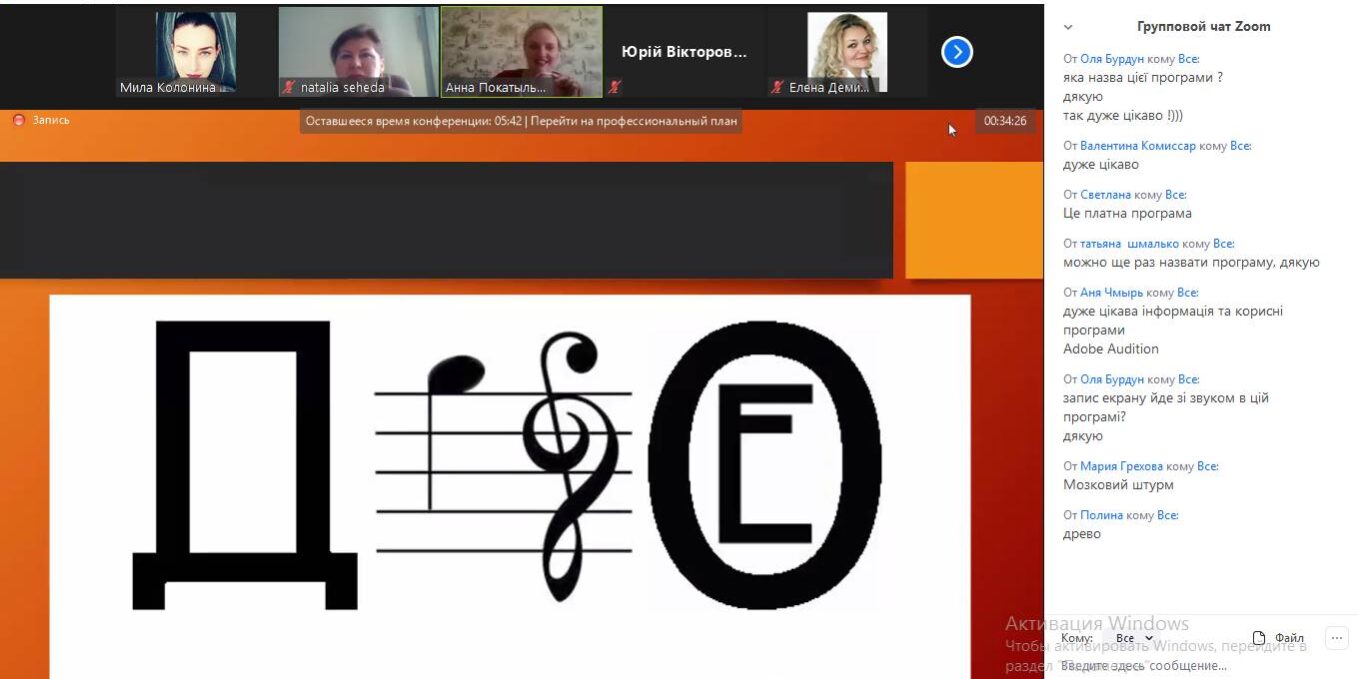Image resolution: width=1358 pixels, height=679 pixels.
Task: Click Юрій Вікторов's muted microphone icon
Action: (614, 87)
